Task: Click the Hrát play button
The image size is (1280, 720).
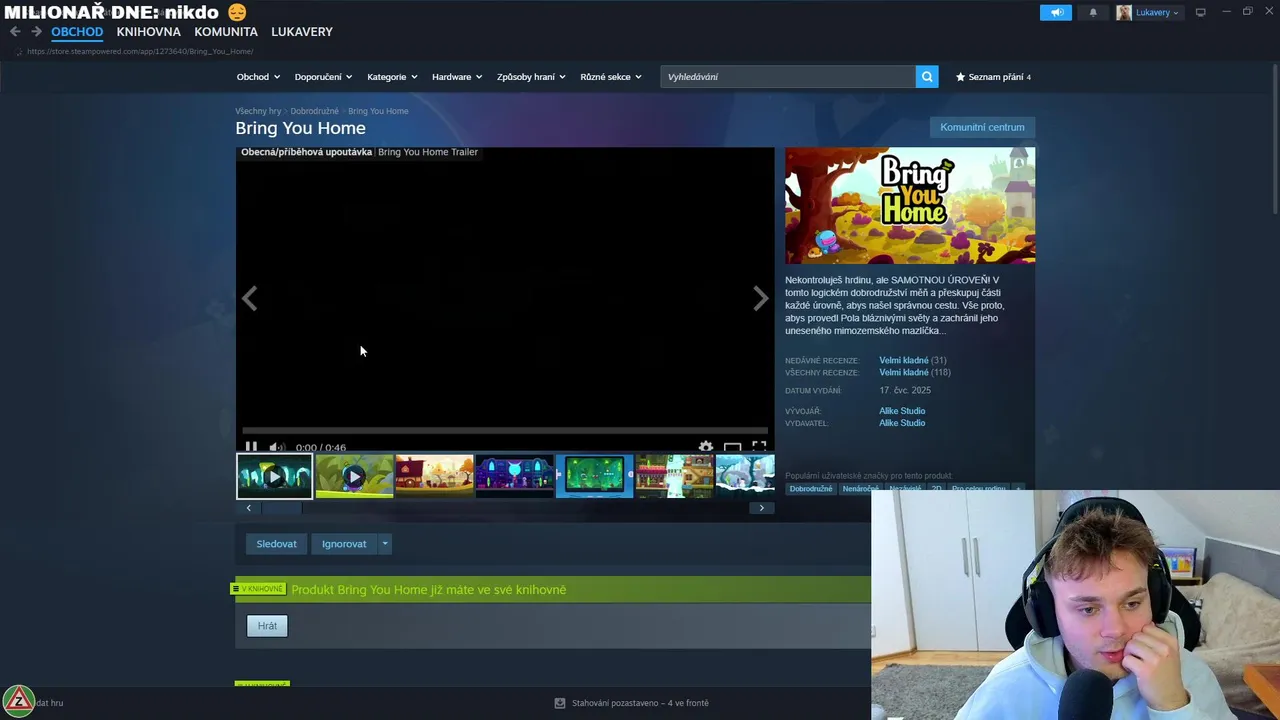Action: (x=267, y=626)
